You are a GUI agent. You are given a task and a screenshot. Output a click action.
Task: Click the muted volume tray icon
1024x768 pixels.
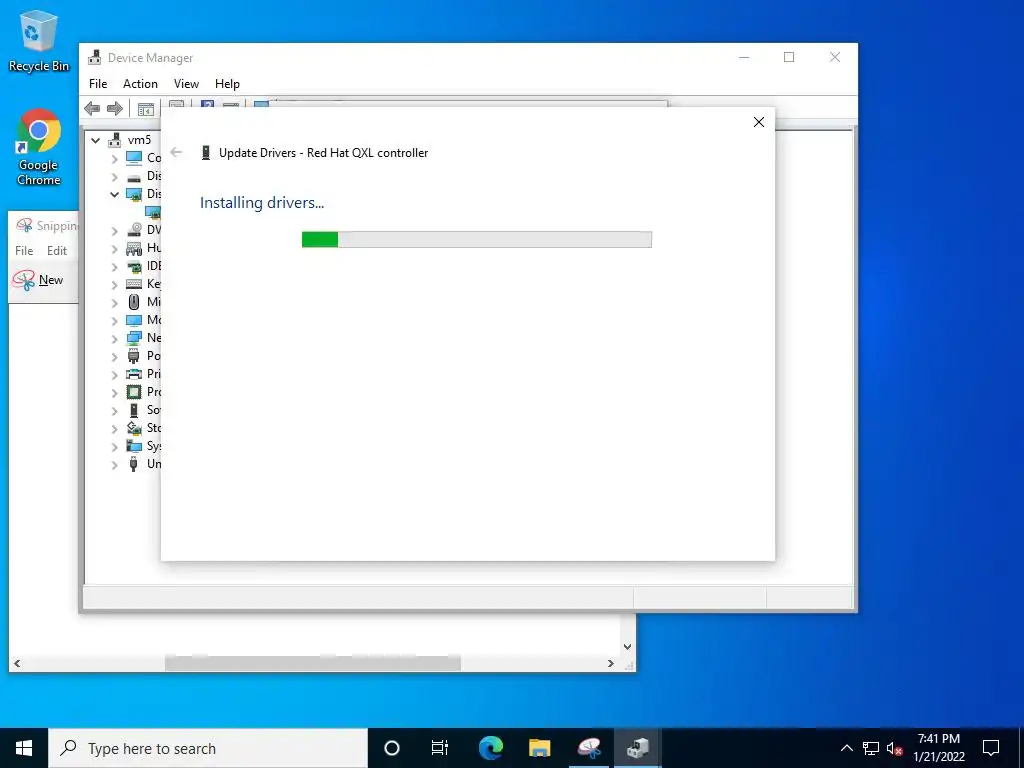tap(895, 748)
